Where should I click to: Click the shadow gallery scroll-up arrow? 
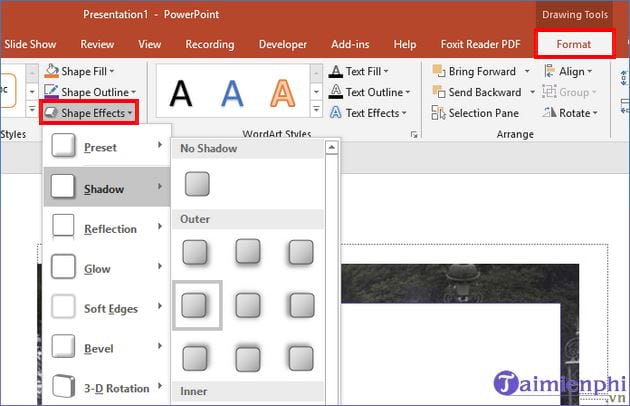tap(331, 148)
